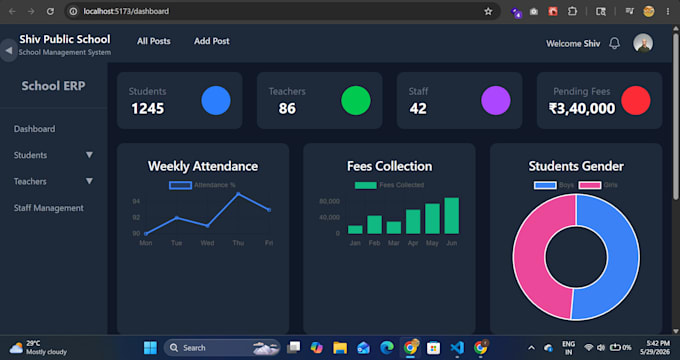
Task: Click the blue circle on Students card
Action: [216, 101]
